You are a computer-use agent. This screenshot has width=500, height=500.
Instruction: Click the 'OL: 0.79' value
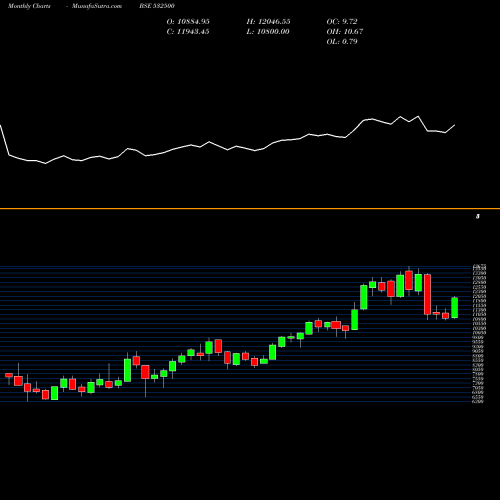(342, 42)
